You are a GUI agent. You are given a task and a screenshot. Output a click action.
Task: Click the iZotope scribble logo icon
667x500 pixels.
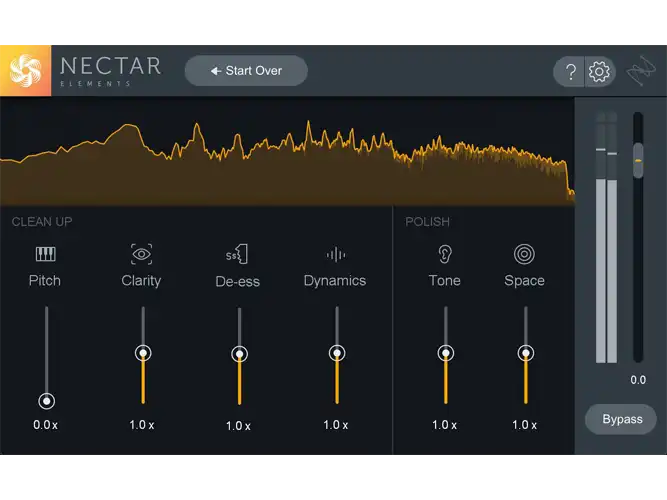pos(641,71)
